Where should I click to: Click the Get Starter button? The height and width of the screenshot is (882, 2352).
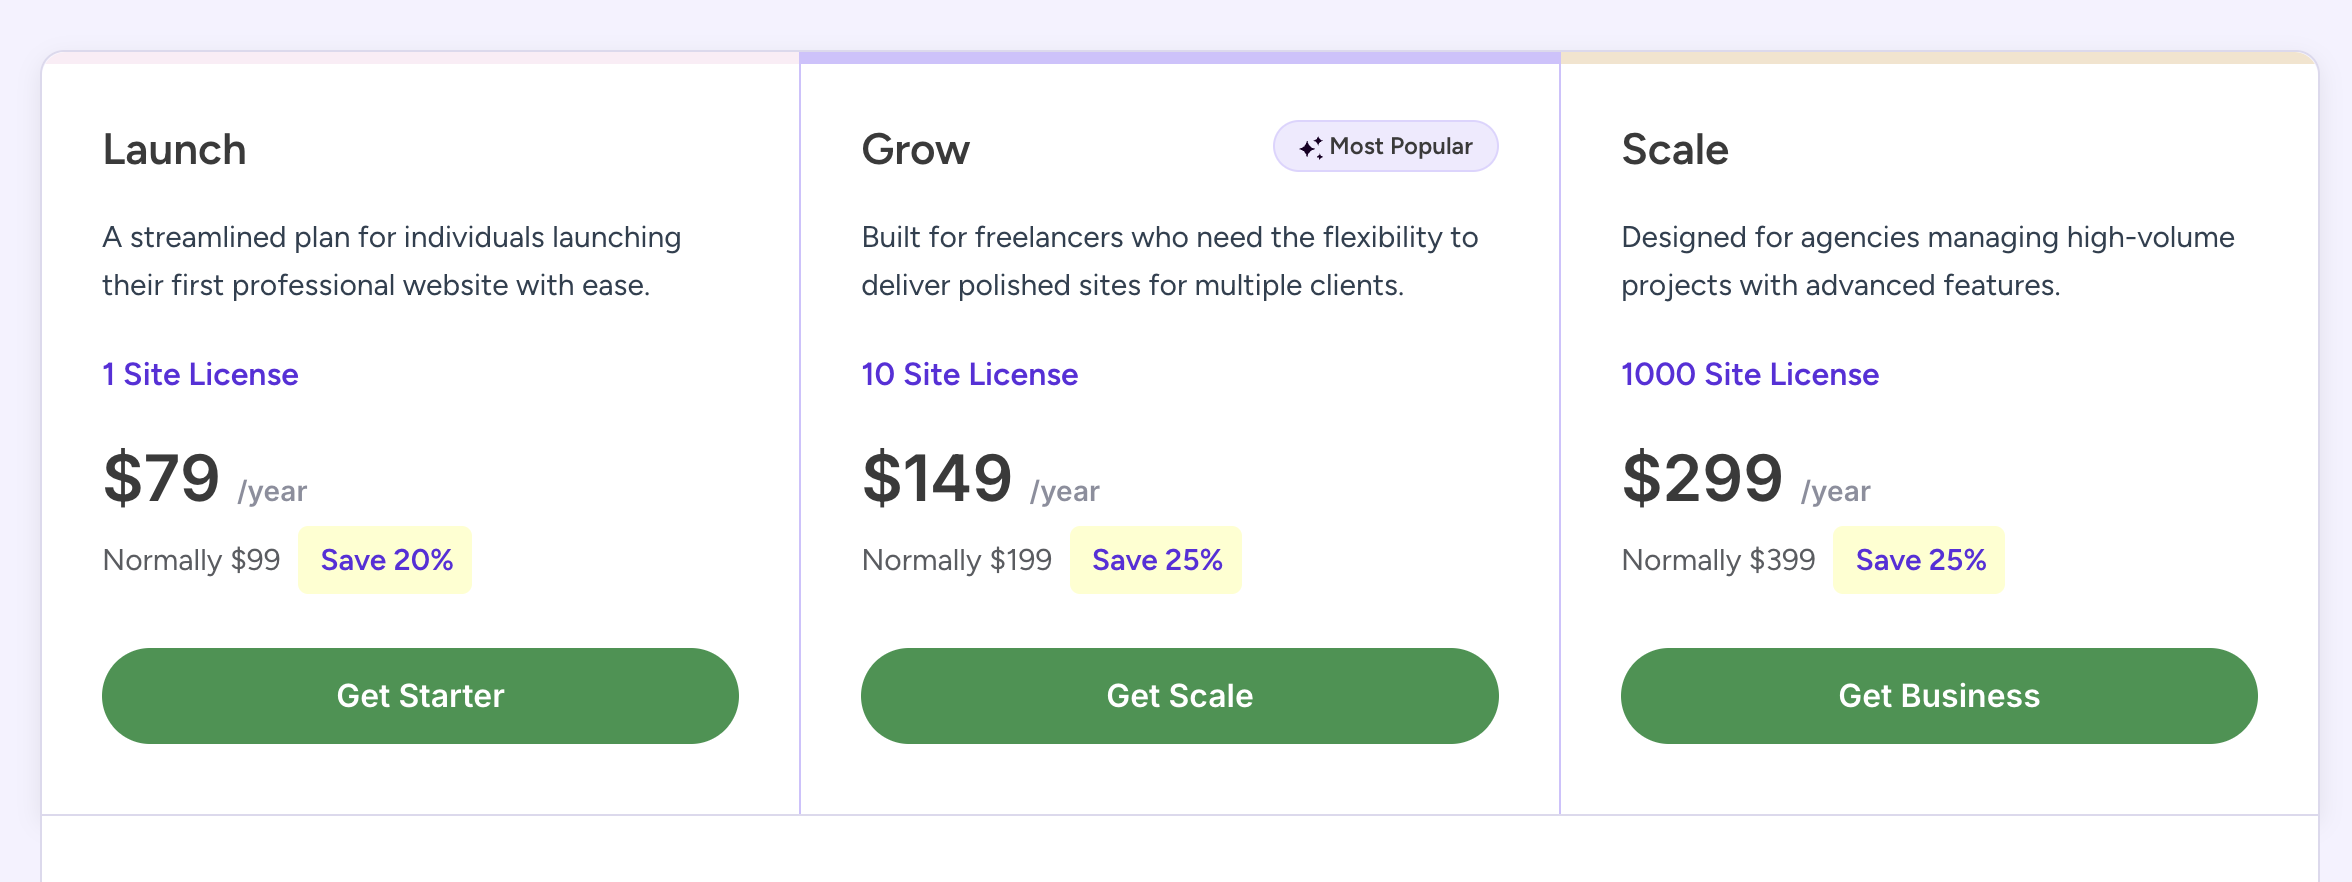[x=420, y=696]
